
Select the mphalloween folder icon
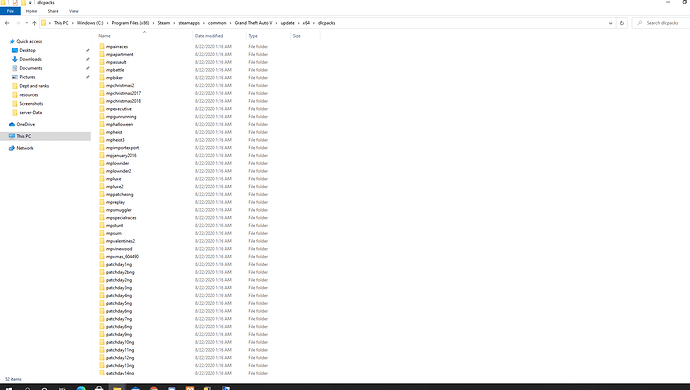click(x=102, y=124)
